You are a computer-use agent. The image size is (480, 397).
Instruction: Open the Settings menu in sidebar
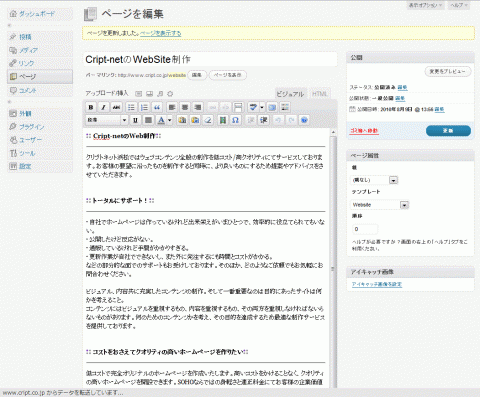click(40, 166)
